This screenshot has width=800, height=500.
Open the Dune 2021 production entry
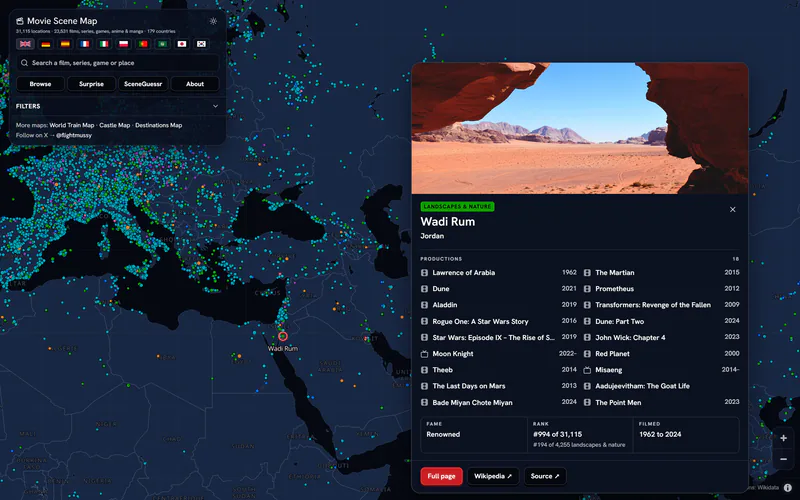coord(498,289)
